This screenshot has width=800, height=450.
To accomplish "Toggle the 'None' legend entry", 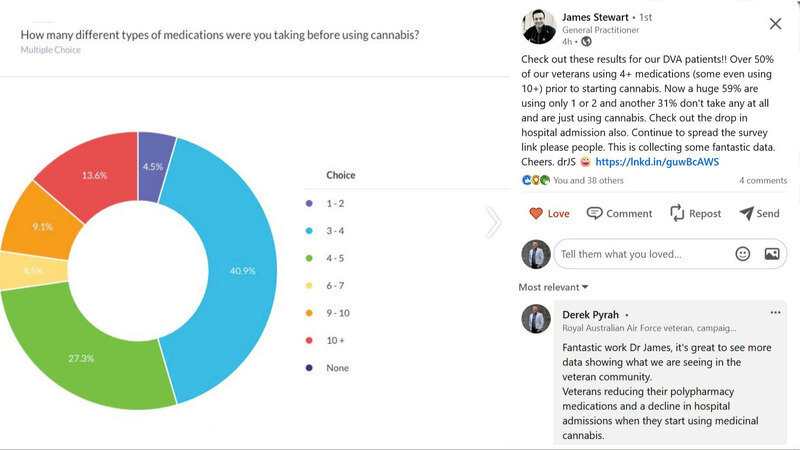I will pyautogui.click(x=337, y=368).
